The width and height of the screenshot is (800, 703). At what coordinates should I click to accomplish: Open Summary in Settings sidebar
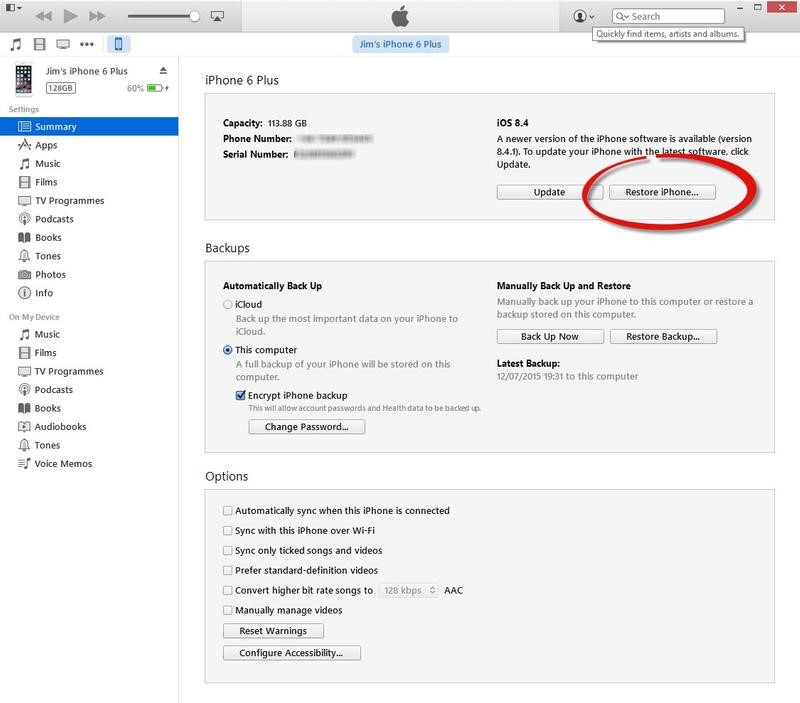click(x=89, y=127)
